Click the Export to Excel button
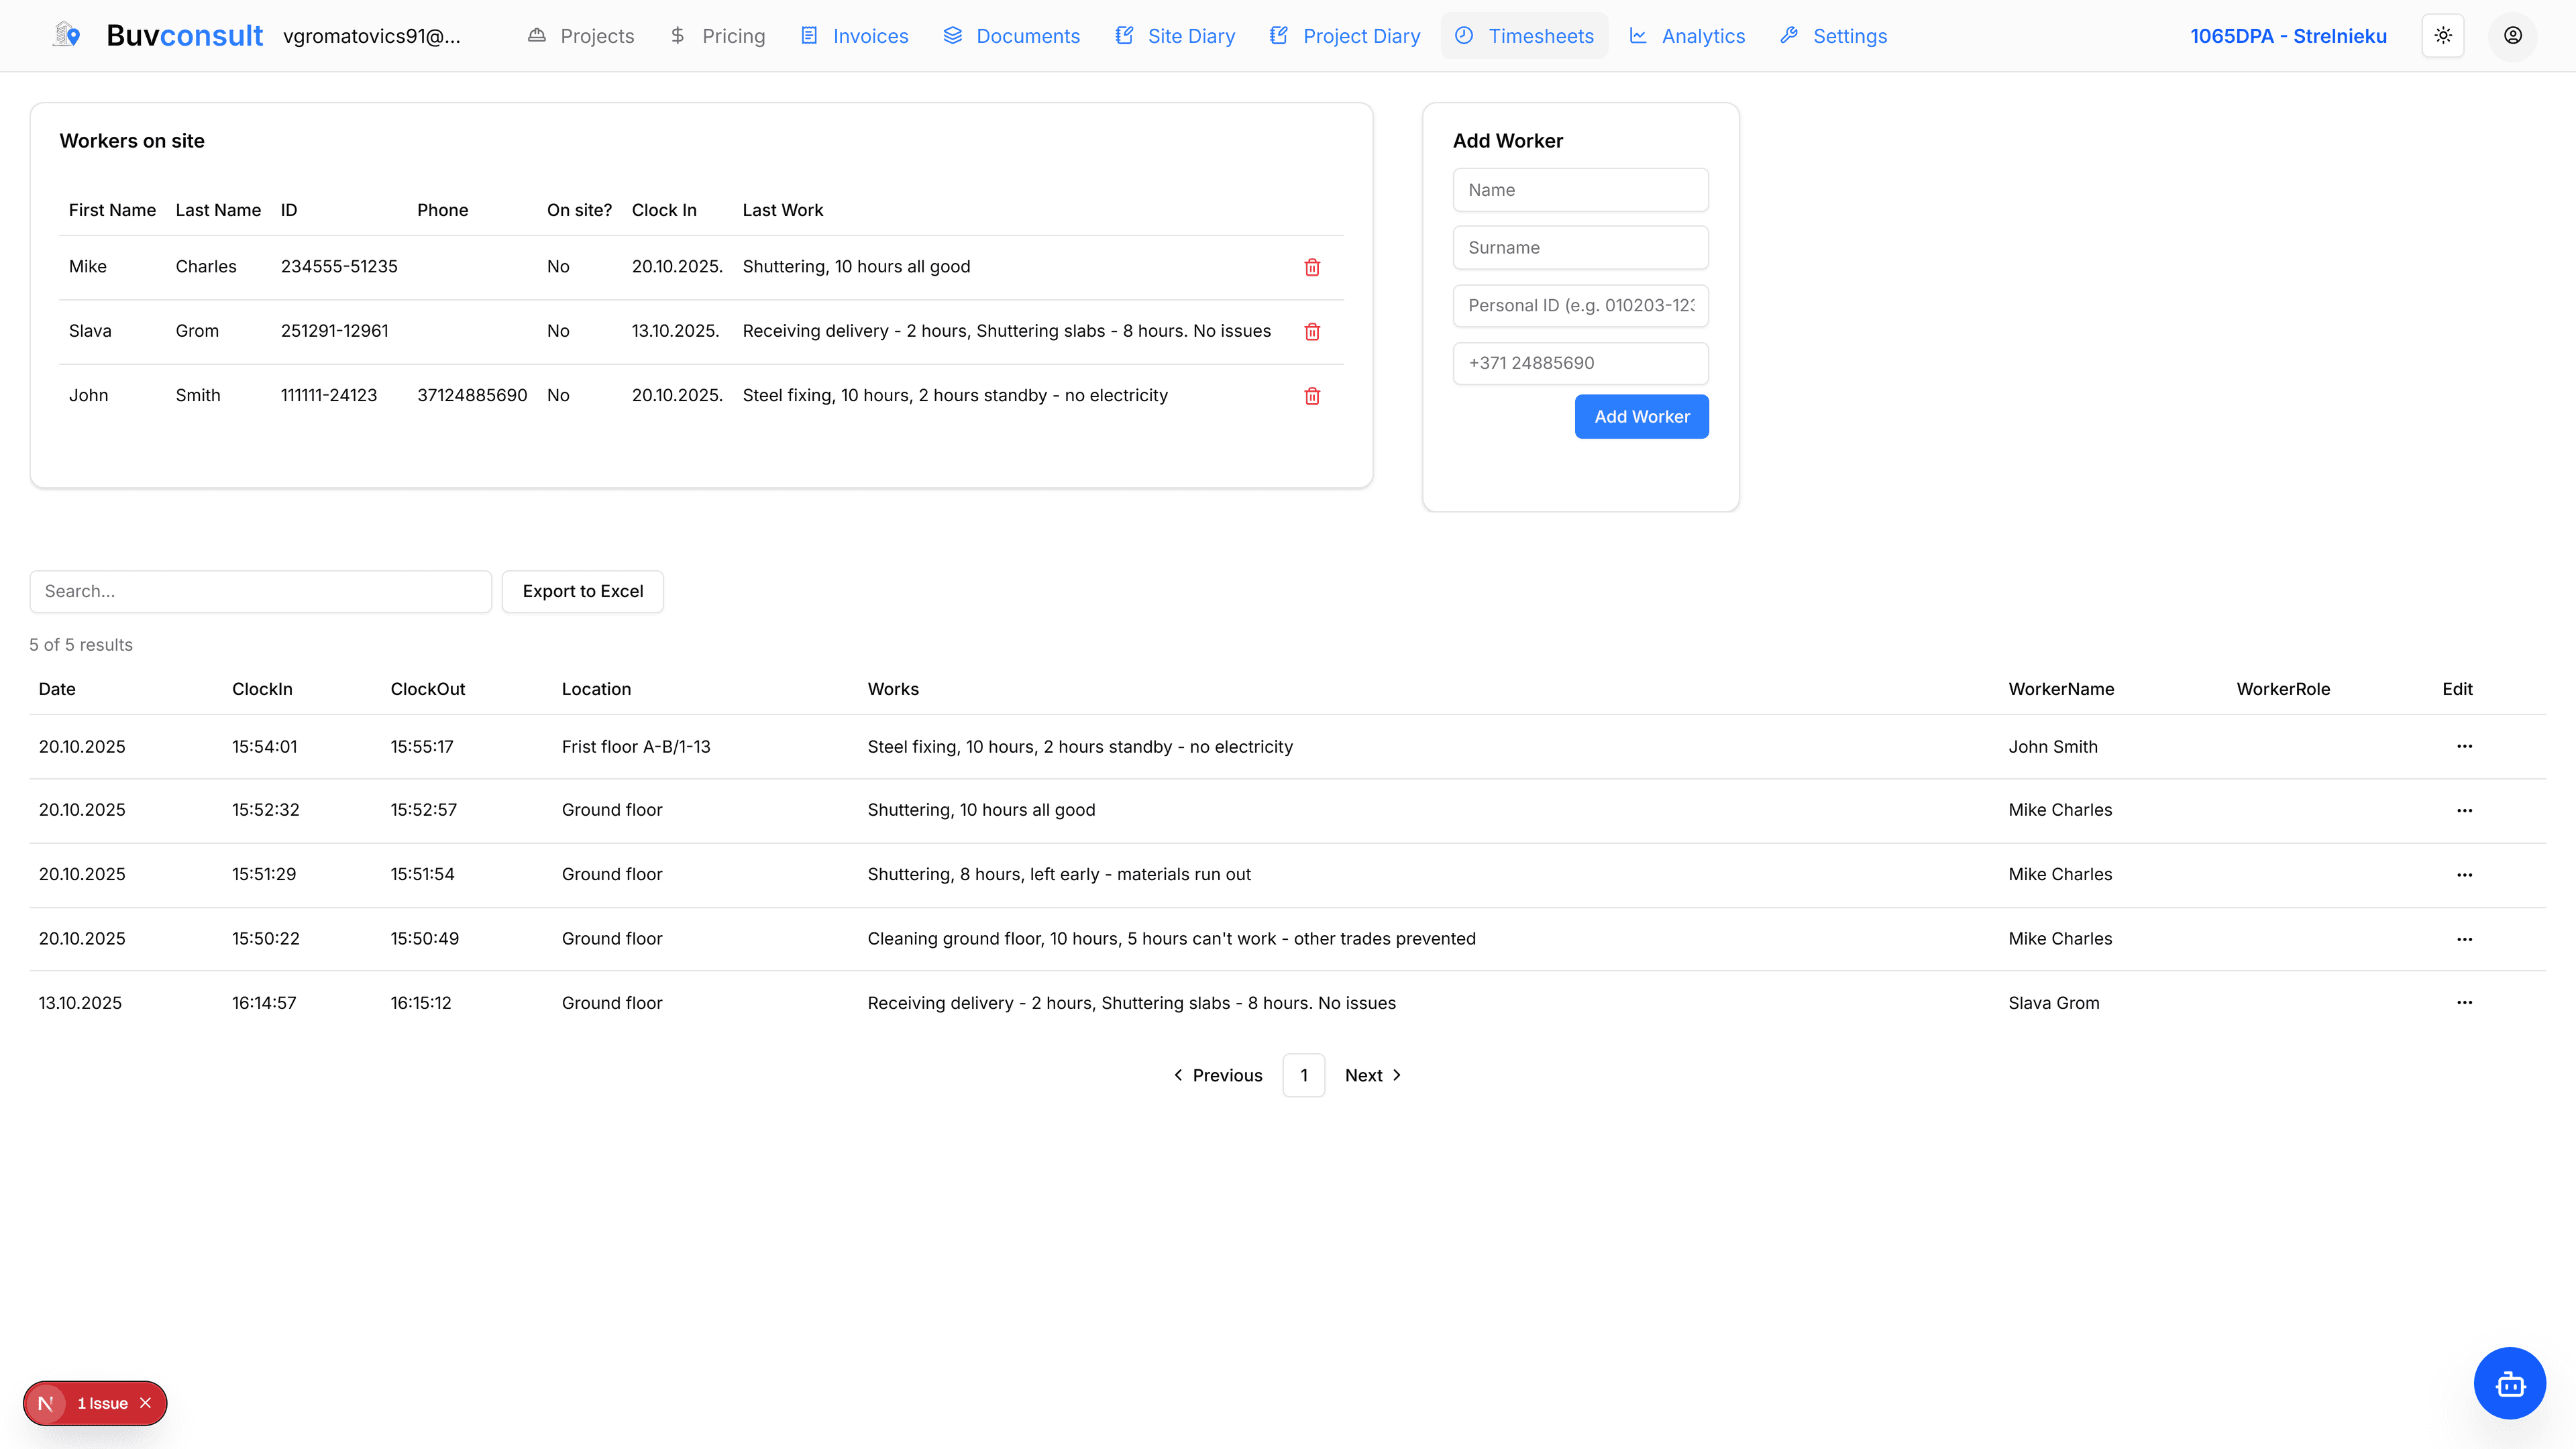Image resolution: width=2576 pixels, height=1449 pixels. pos(582,591)
